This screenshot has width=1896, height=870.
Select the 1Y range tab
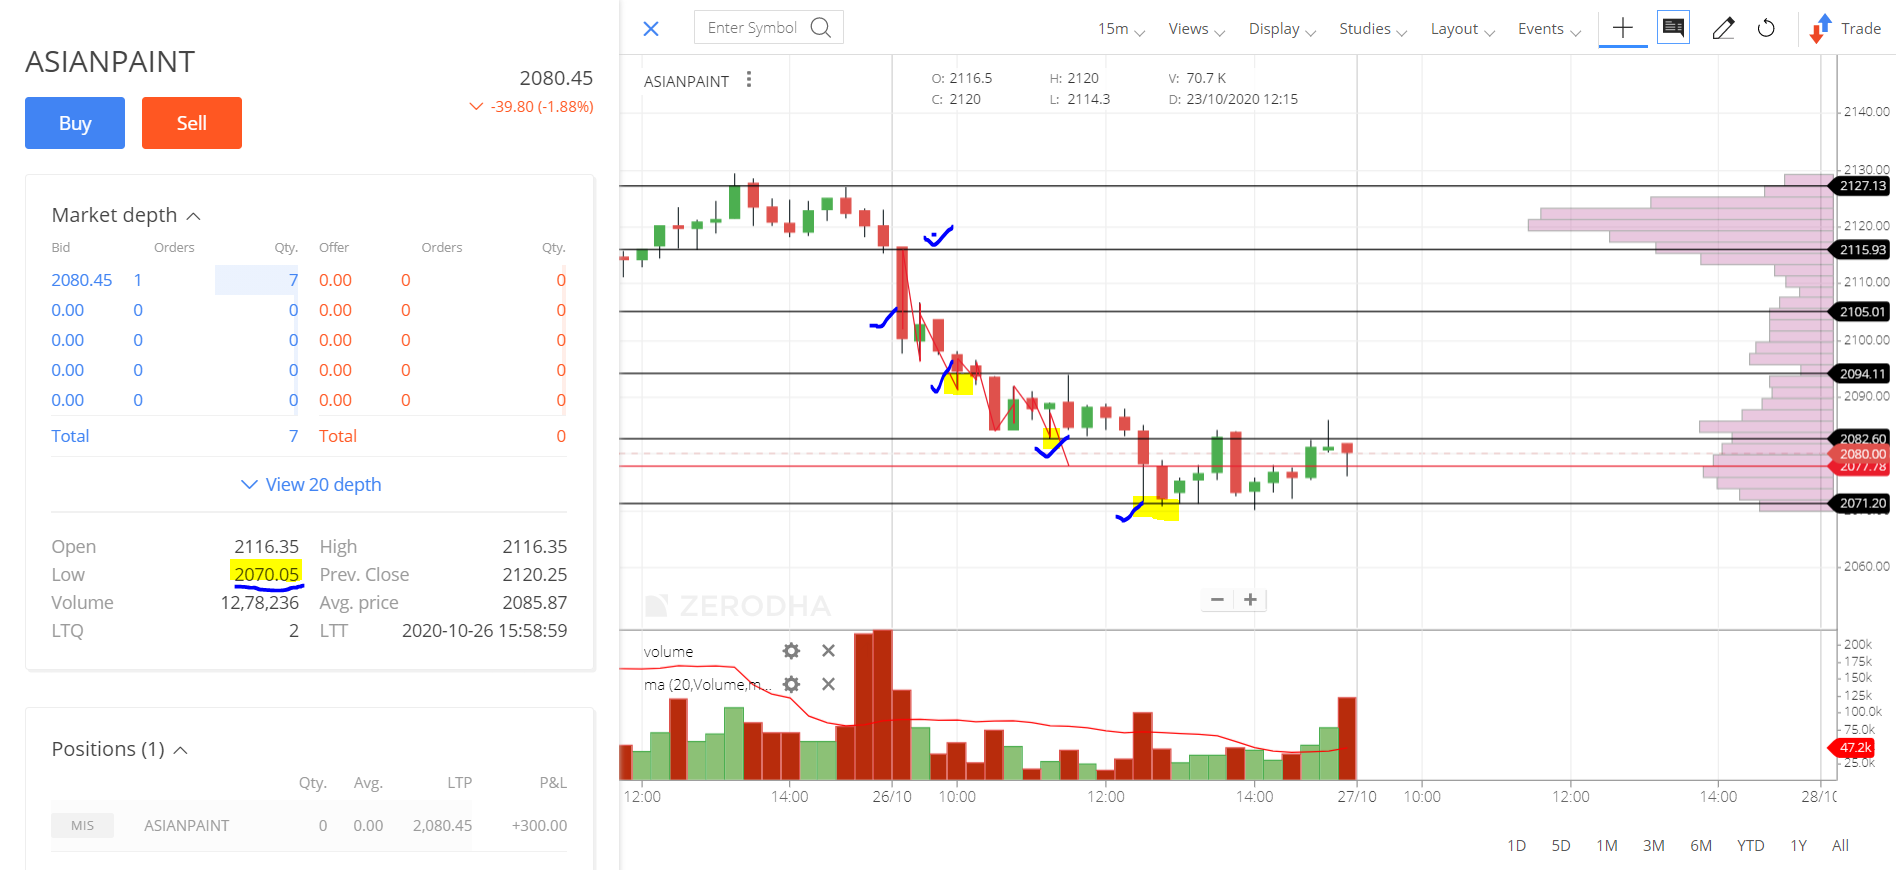tap(1798, 846)
